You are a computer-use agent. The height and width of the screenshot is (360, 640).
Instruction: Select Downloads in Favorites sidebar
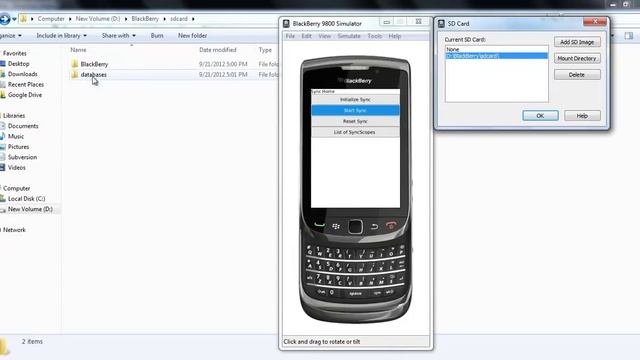click(x=22, y=74)
